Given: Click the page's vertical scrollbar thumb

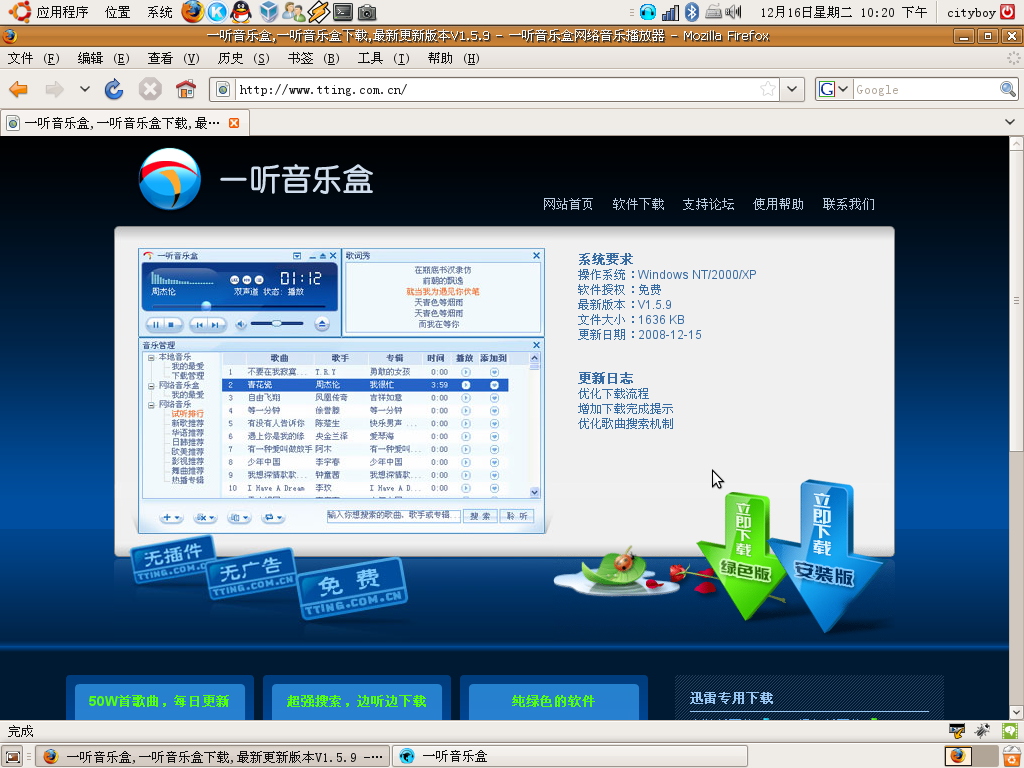Looking at the screenshot, I should [1016, 300].
